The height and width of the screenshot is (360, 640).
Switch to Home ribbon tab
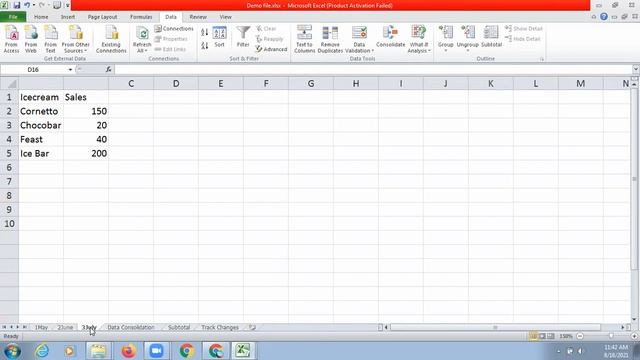[41, 17]
